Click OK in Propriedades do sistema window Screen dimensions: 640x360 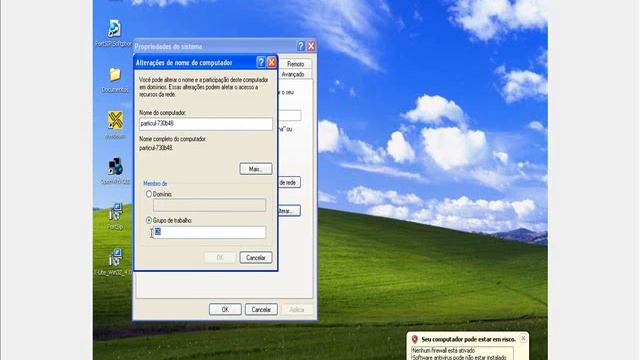pyautogui.click(x=225, y=309)
